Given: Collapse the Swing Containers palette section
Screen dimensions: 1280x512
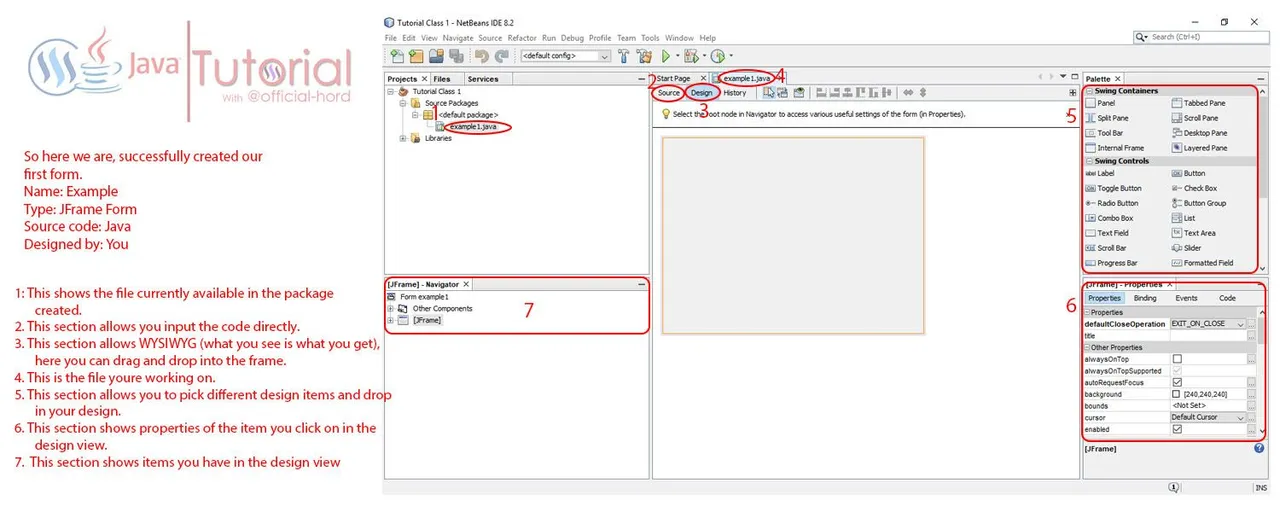Looking at the screenshot, I should (1089, 91).
